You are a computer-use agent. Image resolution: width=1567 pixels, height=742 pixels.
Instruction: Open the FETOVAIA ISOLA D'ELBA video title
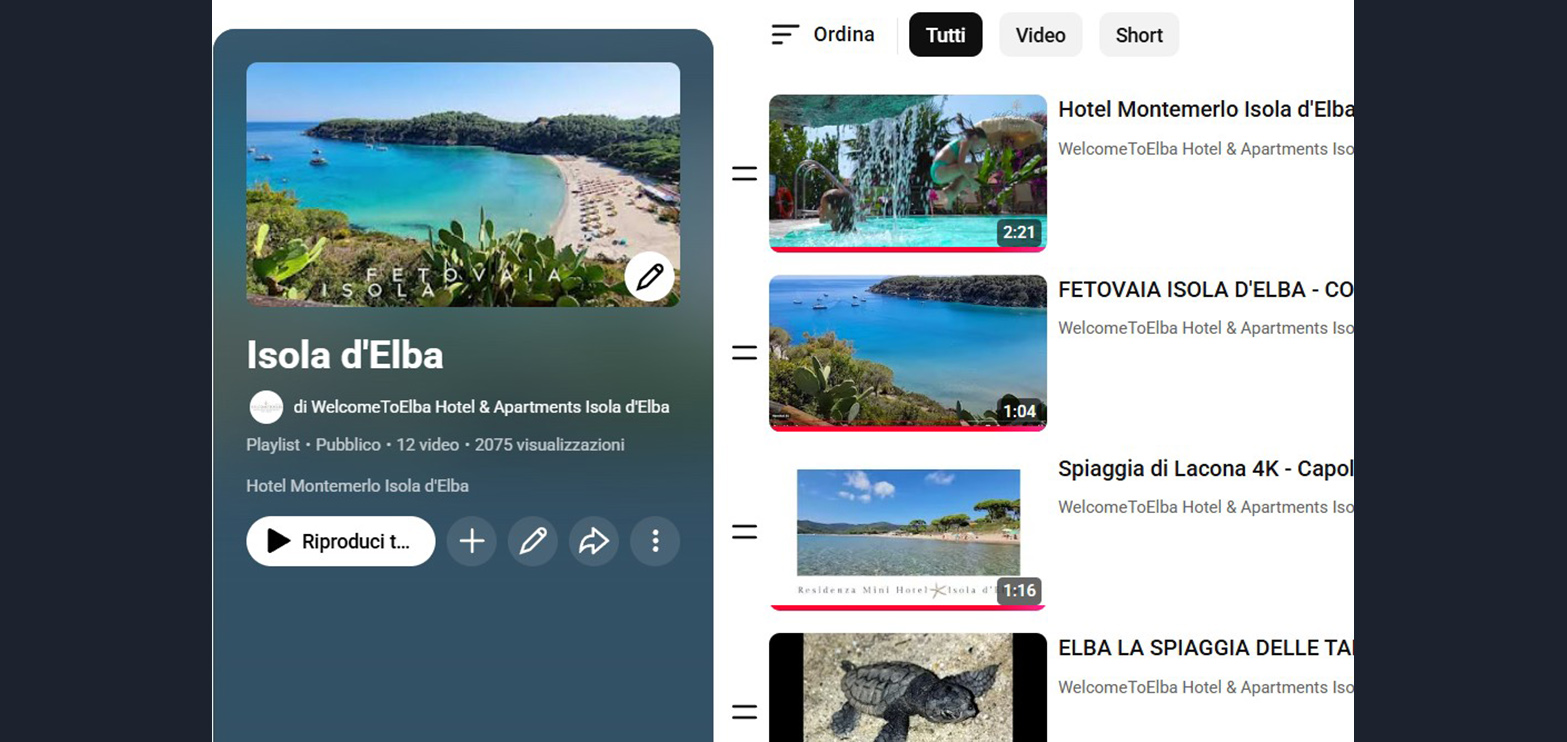(x=1205, y=290)
